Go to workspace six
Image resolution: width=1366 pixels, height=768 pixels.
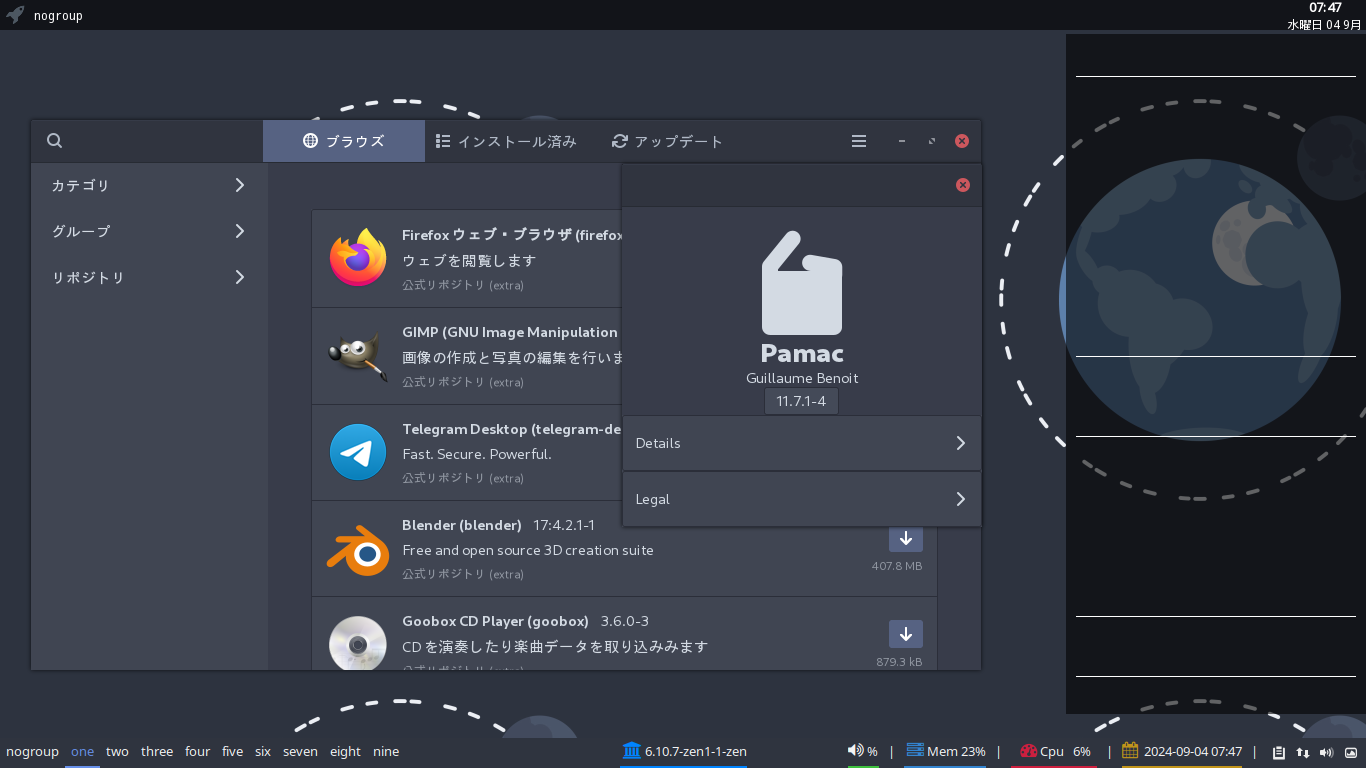pyautogui.click(x=263, y=751)
